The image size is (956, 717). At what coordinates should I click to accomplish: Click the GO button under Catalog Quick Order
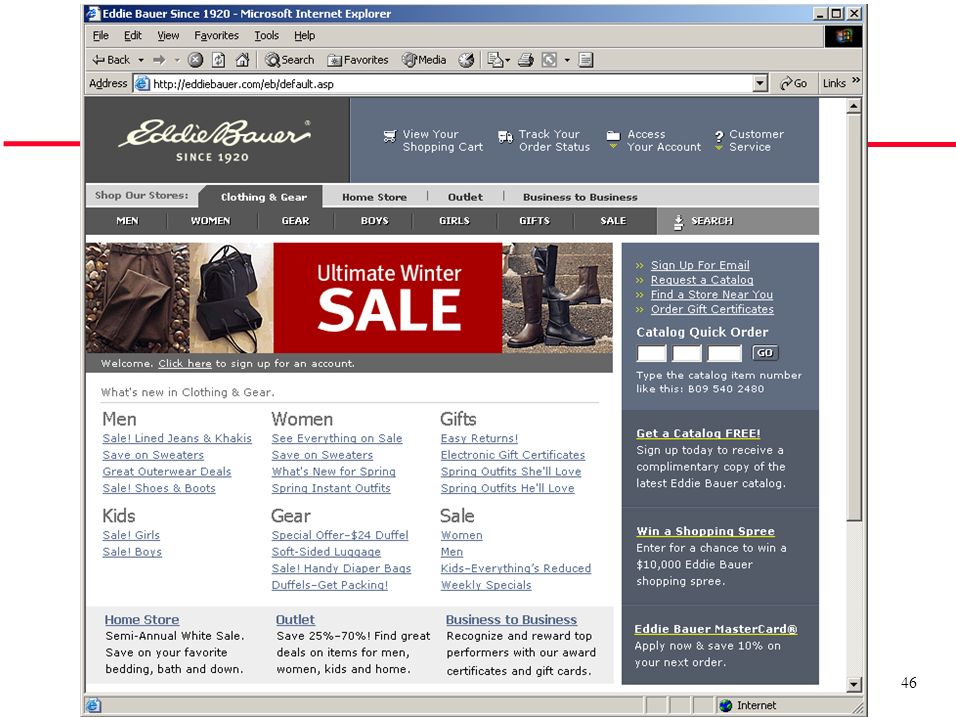(765, 352)
